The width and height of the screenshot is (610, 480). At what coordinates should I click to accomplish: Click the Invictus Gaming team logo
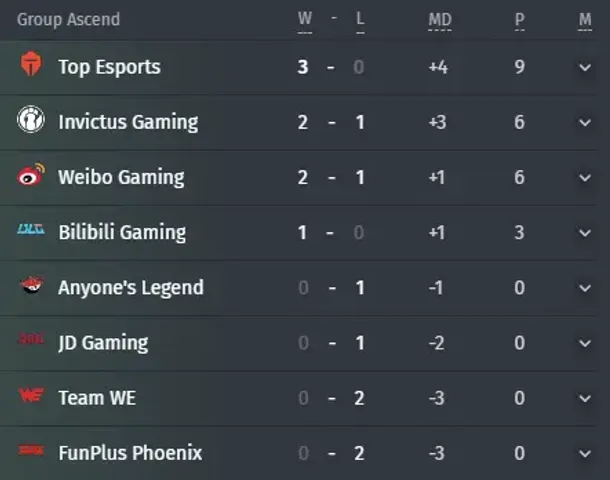(x=31, y=119)
